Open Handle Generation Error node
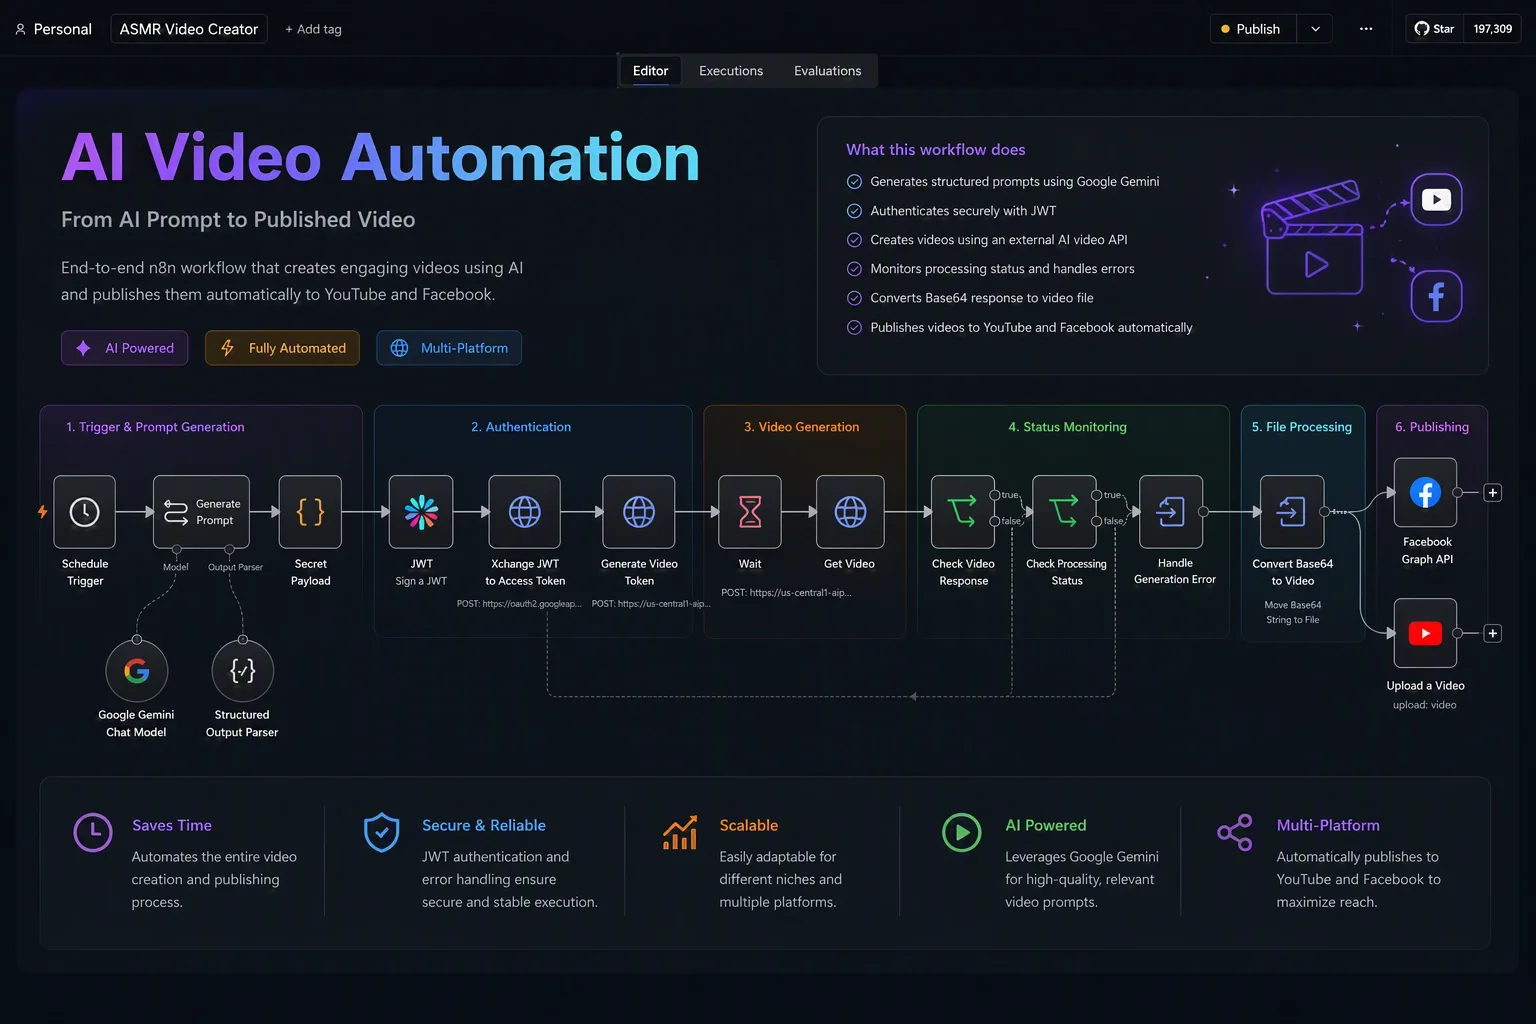 pyautogui.click(x=1171, y=512)
